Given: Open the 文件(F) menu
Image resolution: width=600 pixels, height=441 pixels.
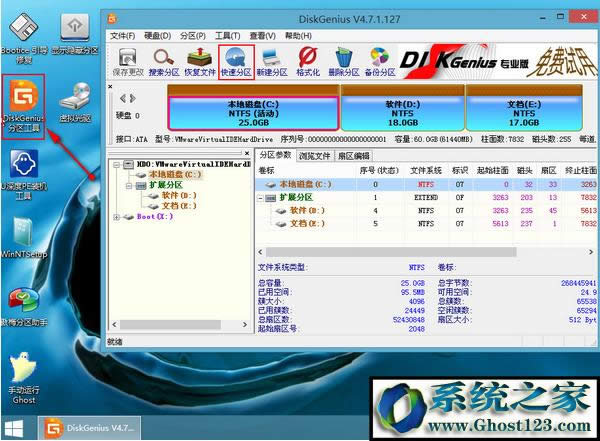Looking at the screenshot, I should pyautogui.click(x=122, y=35).
